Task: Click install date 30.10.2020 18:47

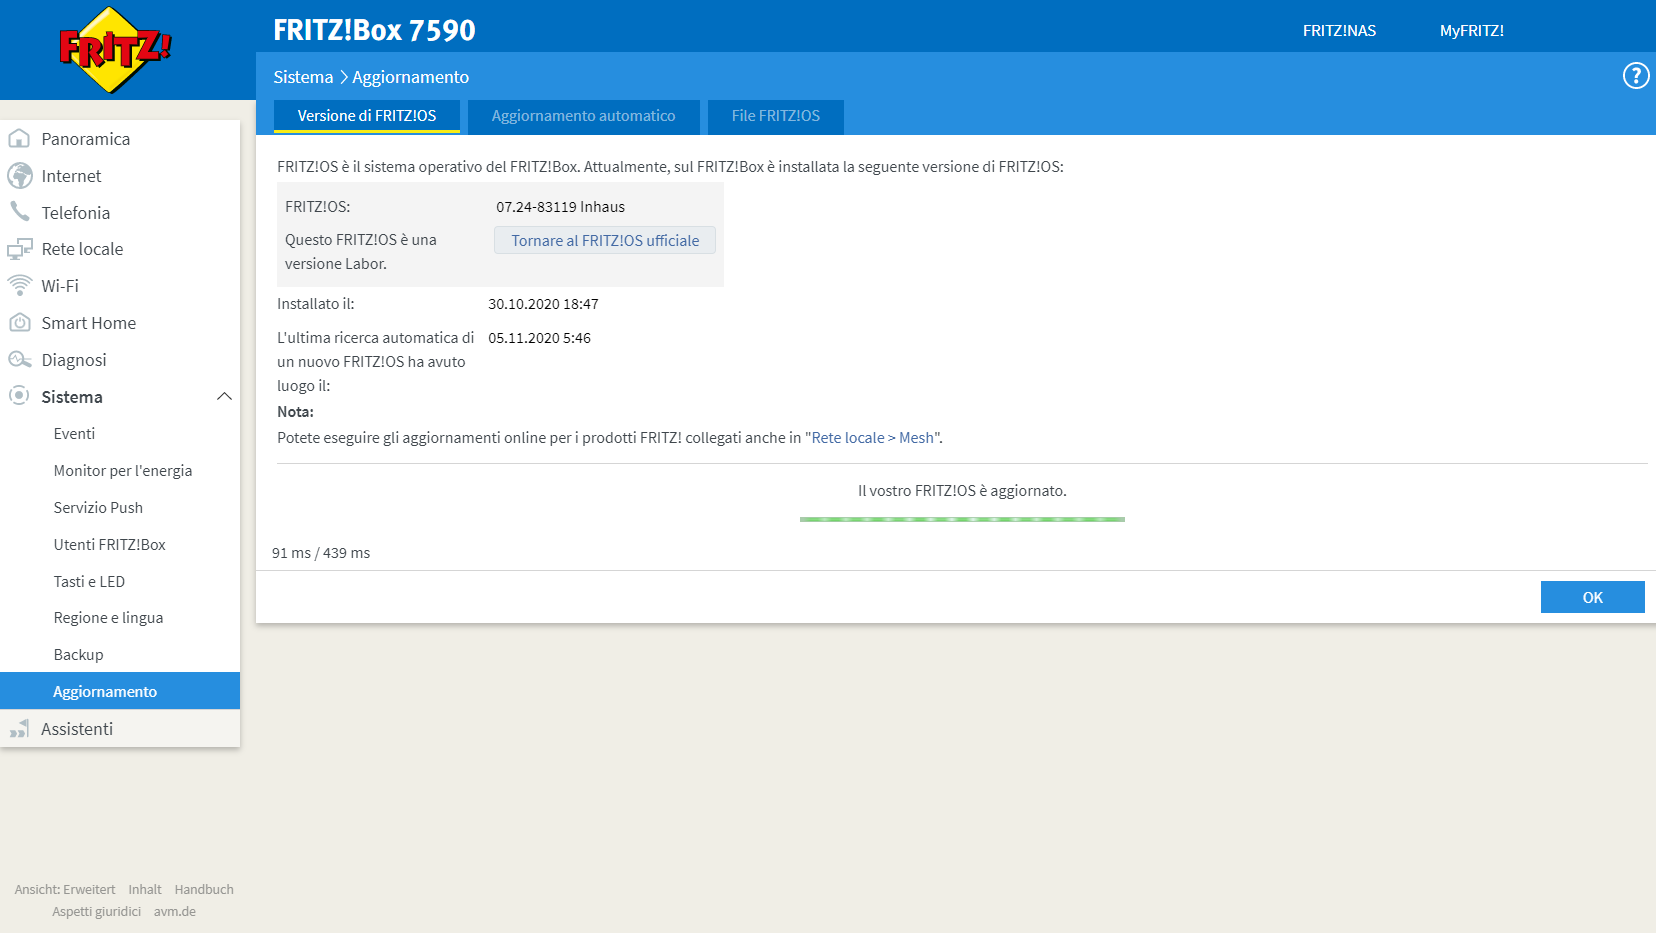Action: pyautogui.click(x=543, y=304)
